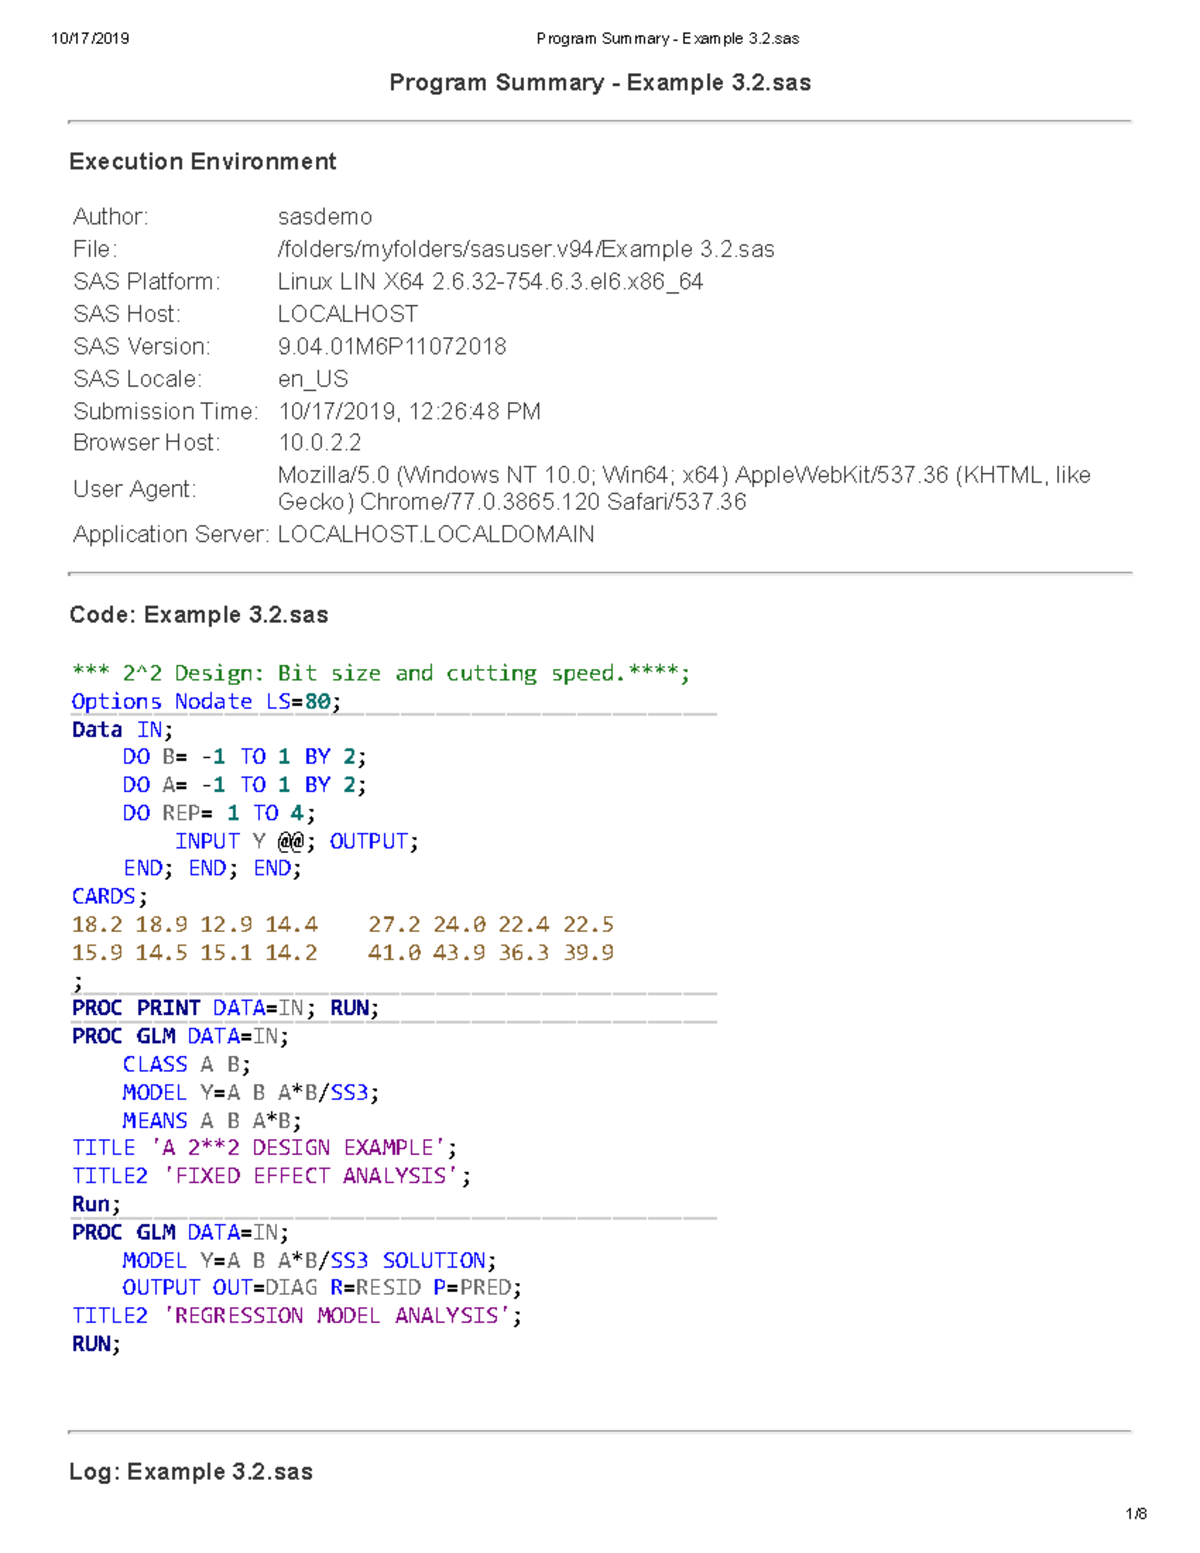
Task: Click TITLE2 'FIXED EFFECT ANALYSIS' line
Action: [271, 1176]
